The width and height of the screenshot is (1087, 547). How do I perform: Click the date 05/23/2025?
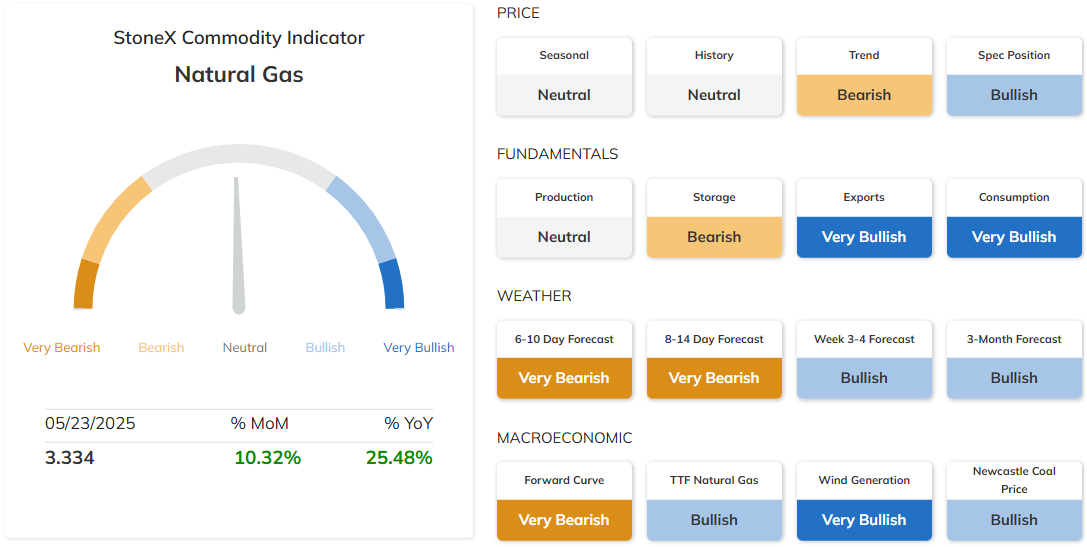pyautogui.click(x=90, y=424)
